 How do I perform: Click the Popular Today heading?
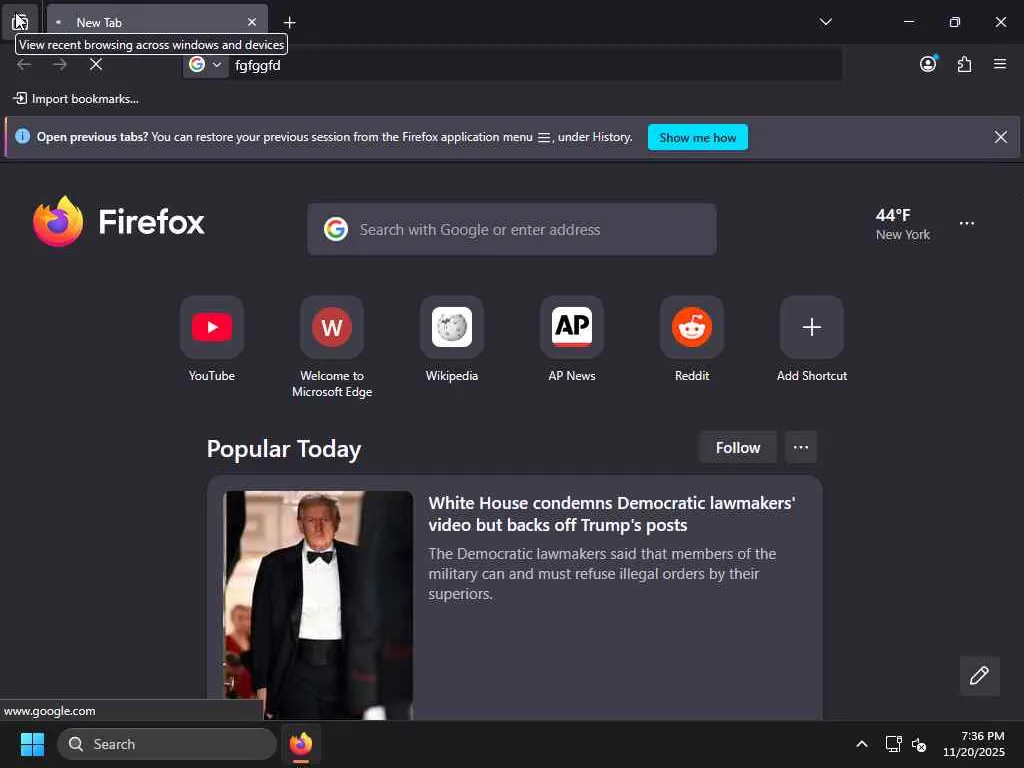[284, 449]
